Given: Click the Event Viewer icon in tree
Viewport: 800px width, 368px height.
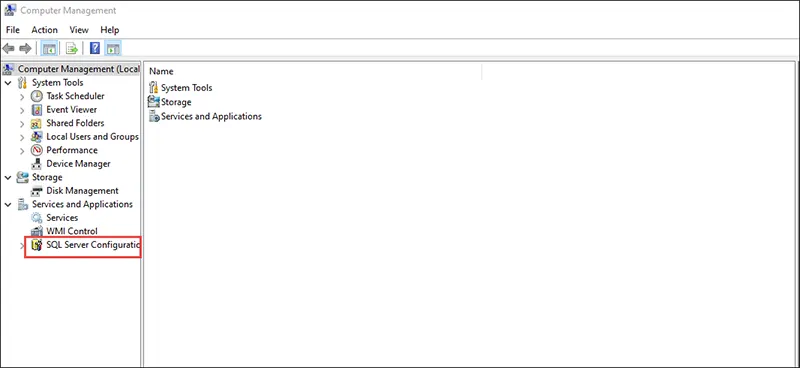Looking at the screenshot, I should [x=36, y=110].
